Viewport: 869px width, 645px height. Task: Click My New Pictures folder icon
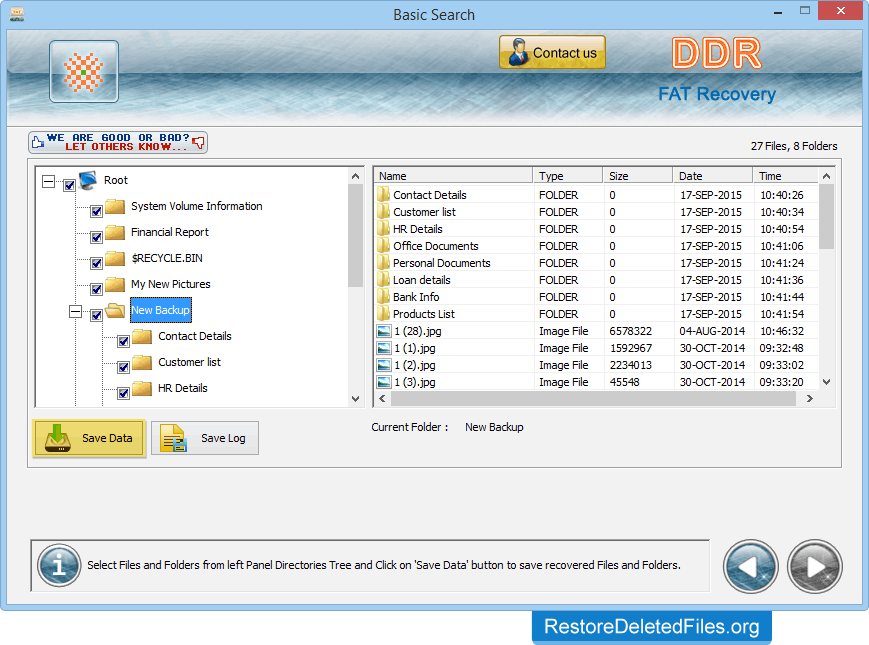click(115, 285)
